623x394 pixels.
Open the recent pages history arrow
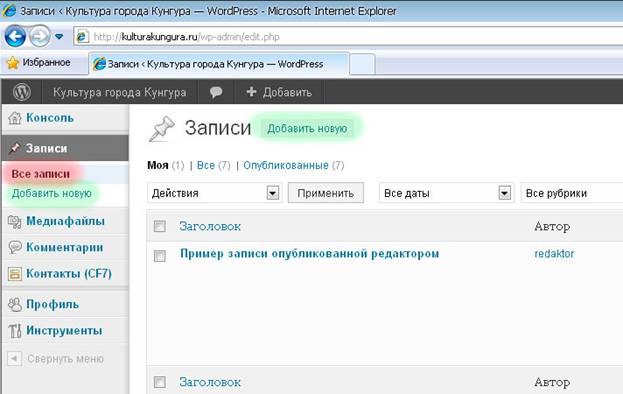click(x=59, y=37)
